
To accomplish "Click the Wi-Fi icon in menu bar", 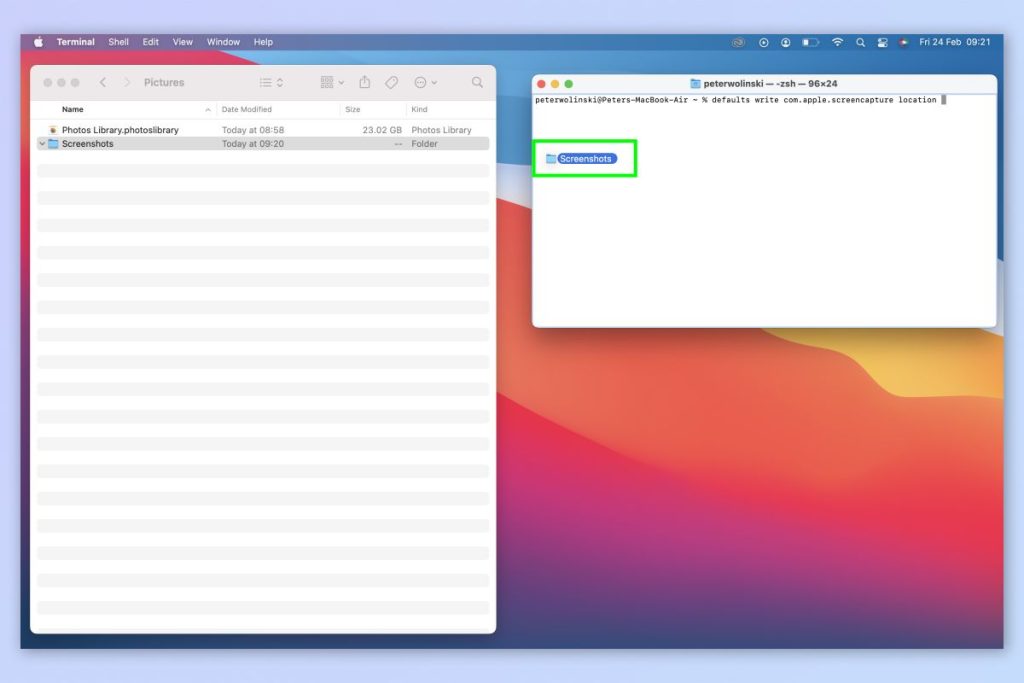I will click(x=838, y=42).
